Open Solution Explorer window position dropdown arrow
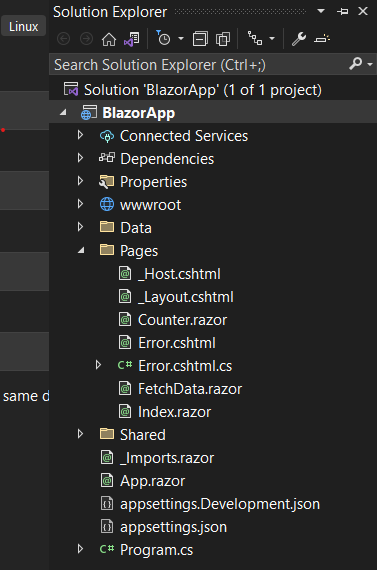The image size is (377, 570). (321, 11)
